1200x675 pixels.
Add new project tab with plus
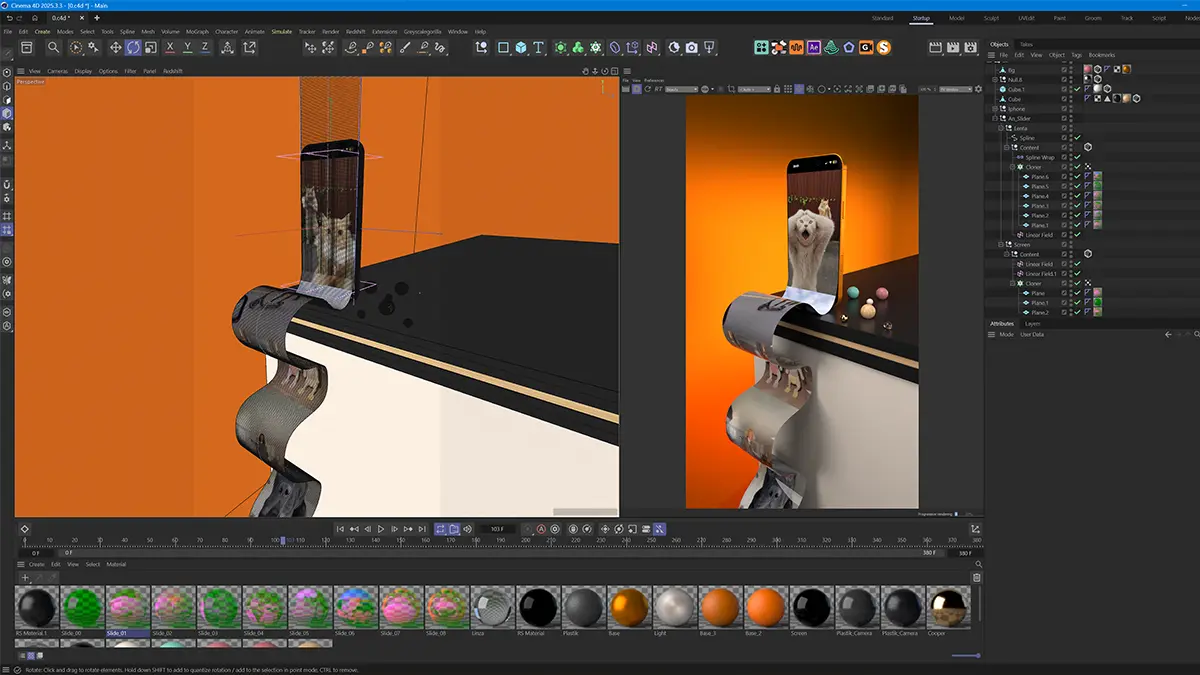pos(96,18)
